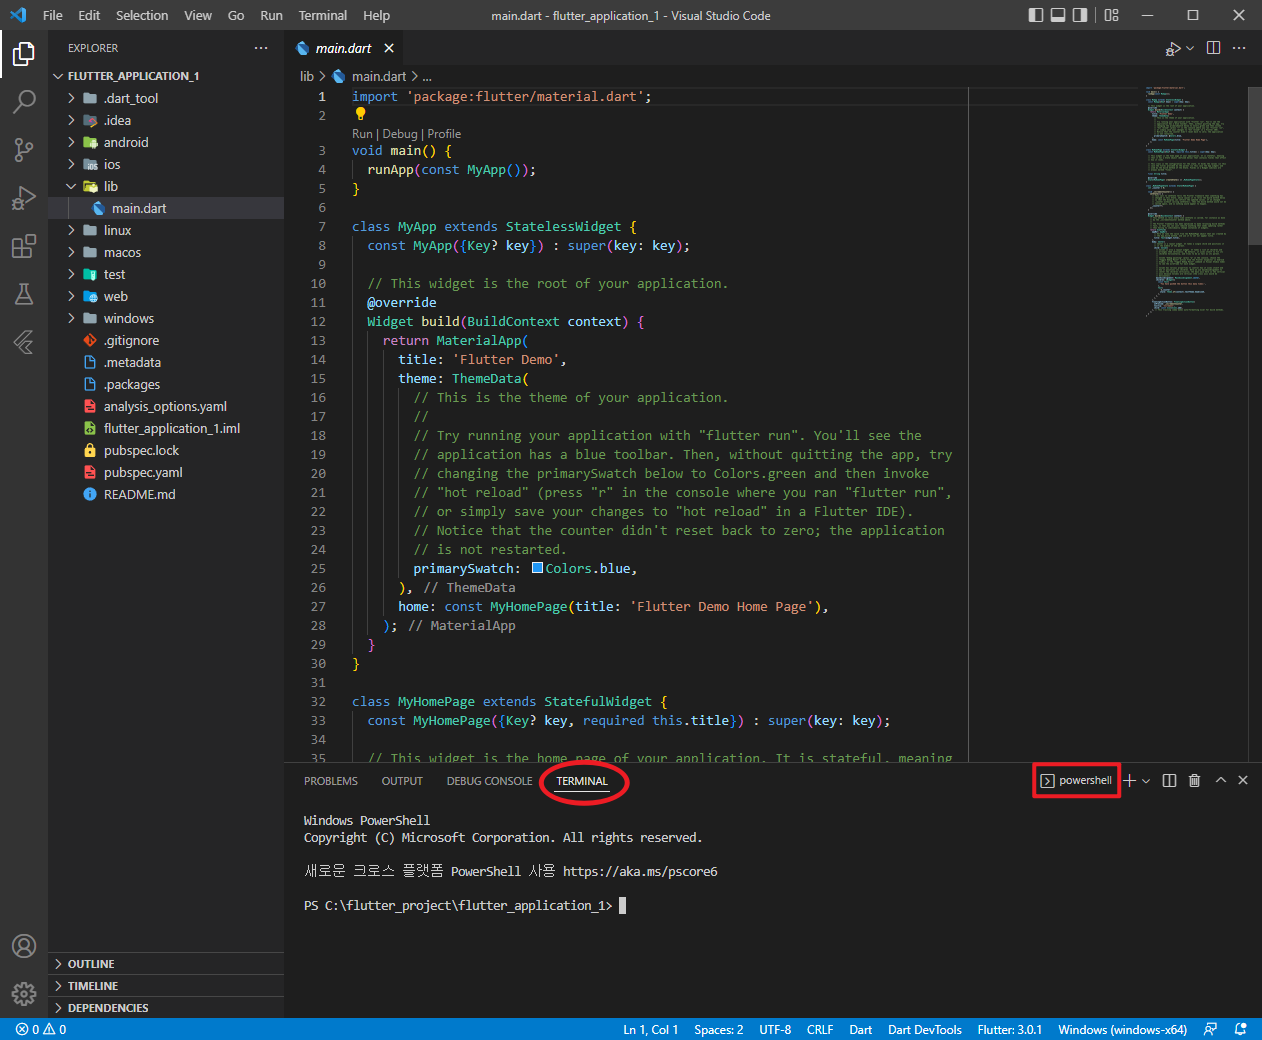
Task: Click the Colors.blue color swatch
Action: (538, 568)
